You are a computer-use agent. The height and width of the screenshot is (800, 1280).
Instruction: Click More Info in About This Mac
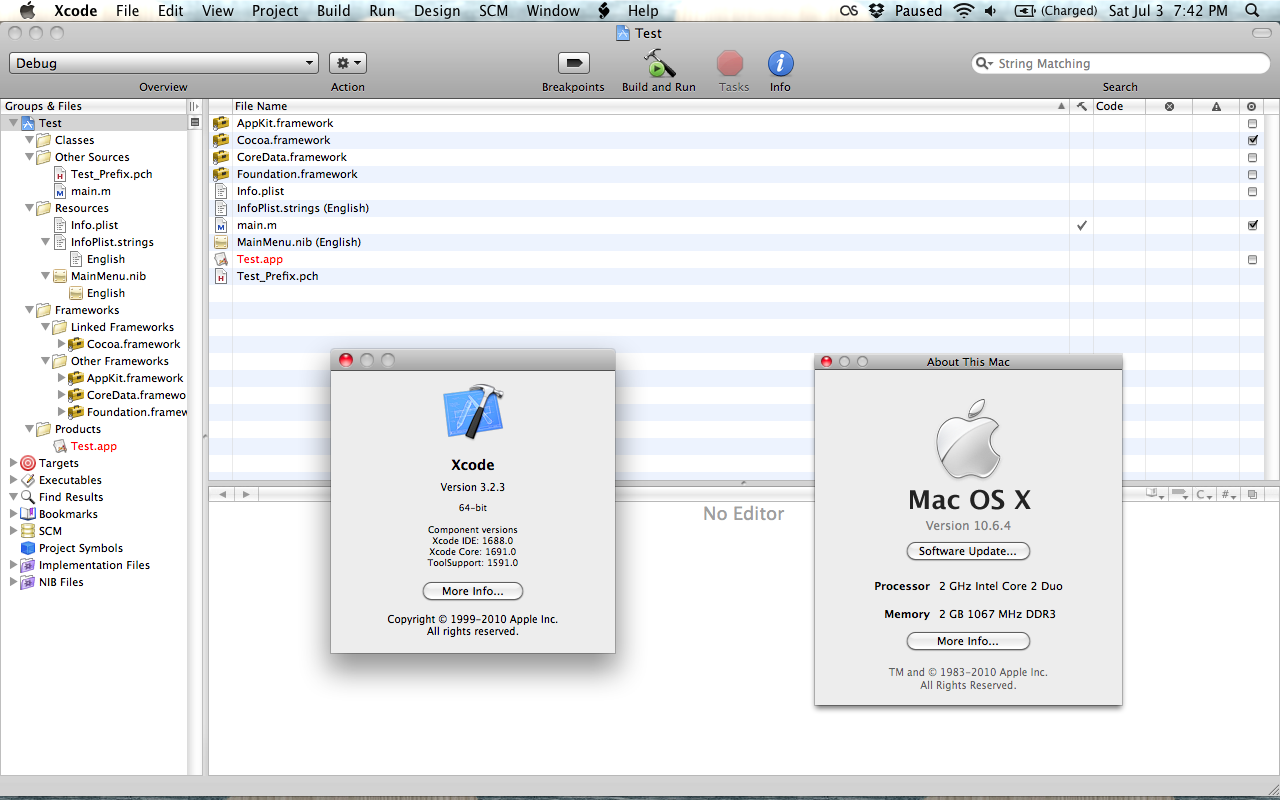tap(968, 641)
